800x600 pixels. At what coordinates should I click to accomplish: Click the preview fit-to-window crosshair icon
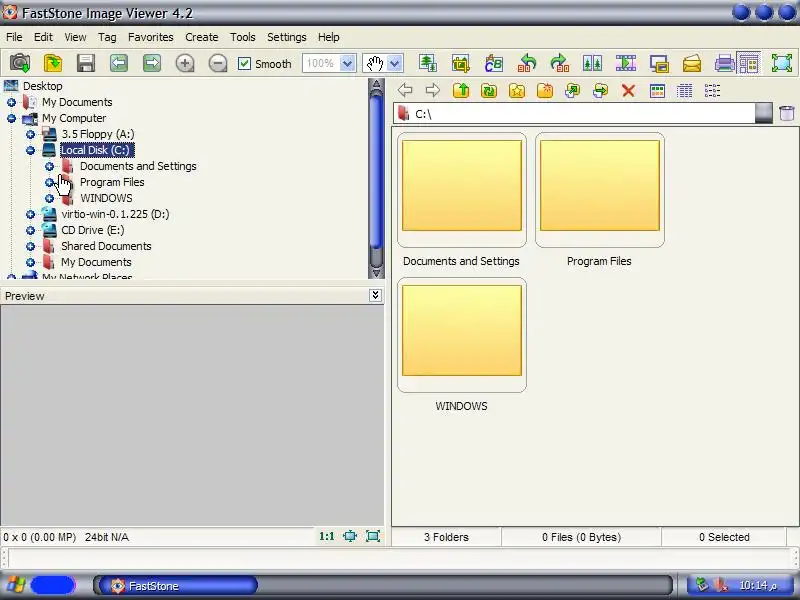[350, 536]
